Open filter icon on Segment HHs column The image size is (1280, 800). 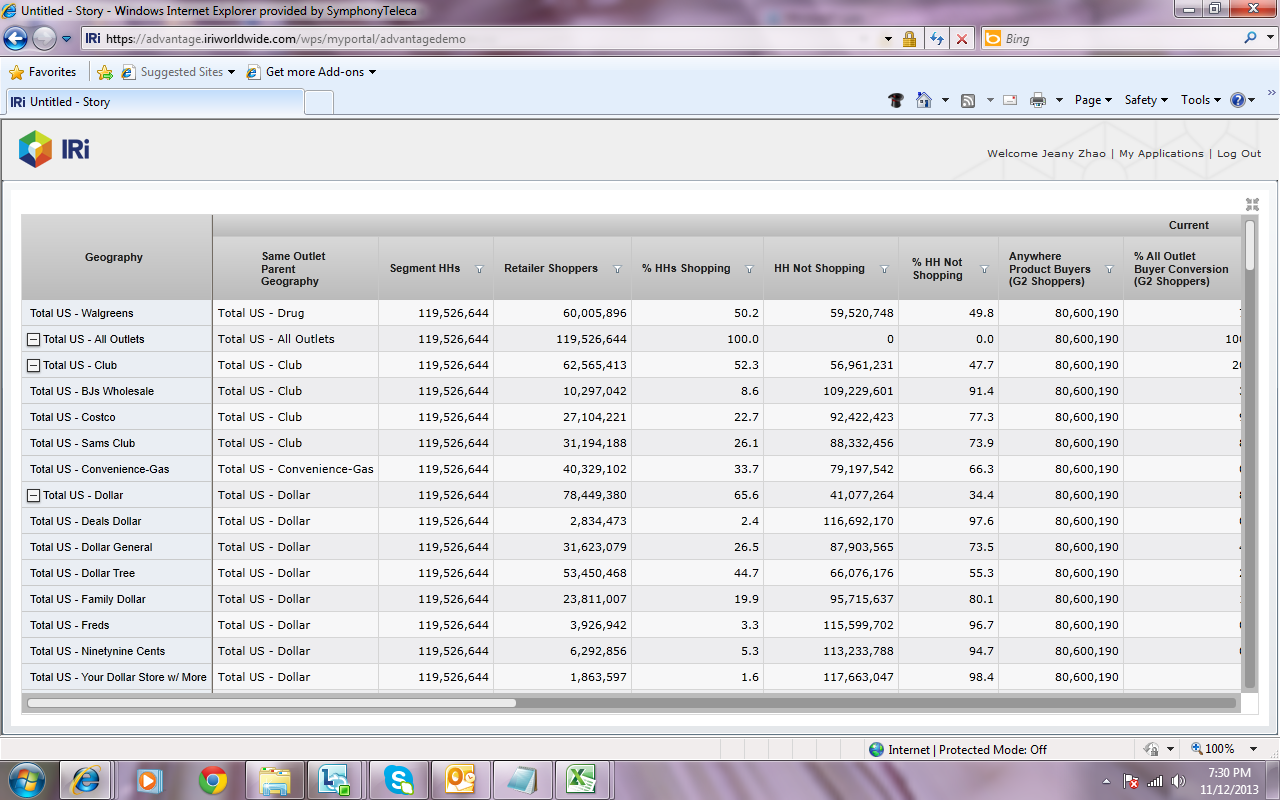pyautogui.click(x=479, y=269)
